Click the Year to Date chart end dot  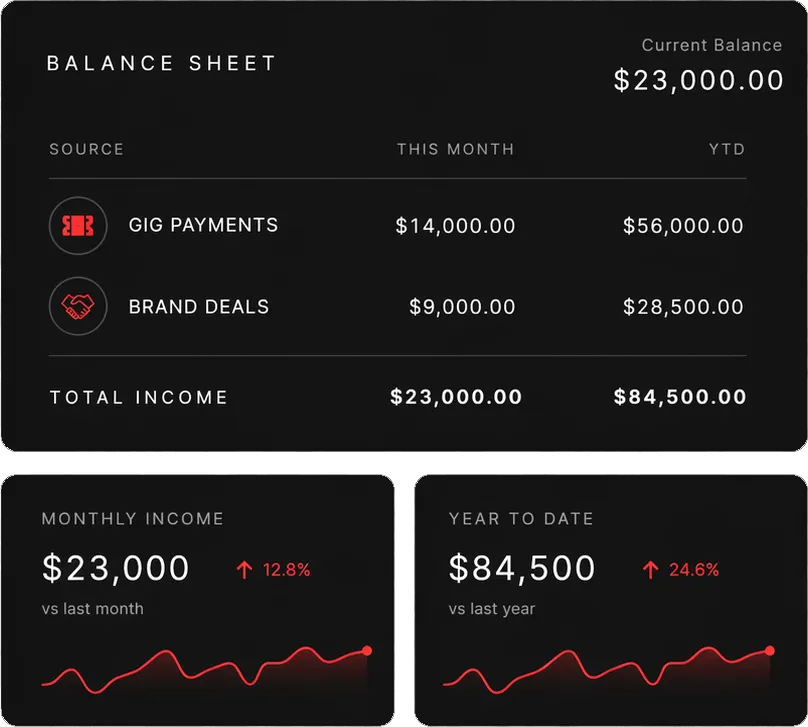pos(770,651)
